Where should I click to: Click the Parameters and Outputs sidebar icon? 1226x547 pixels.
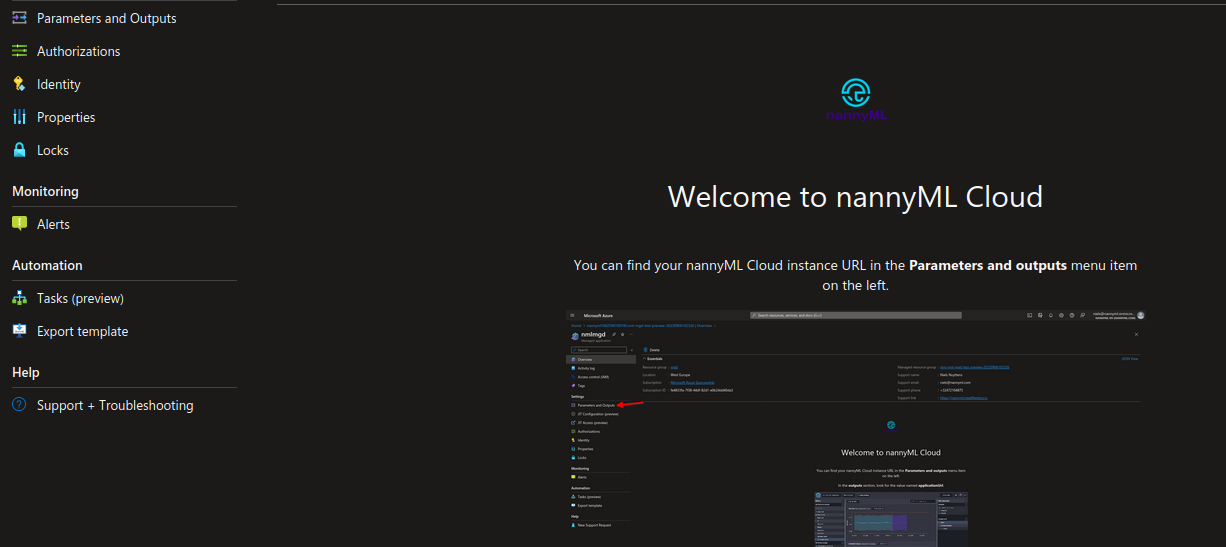pos(19,18)
